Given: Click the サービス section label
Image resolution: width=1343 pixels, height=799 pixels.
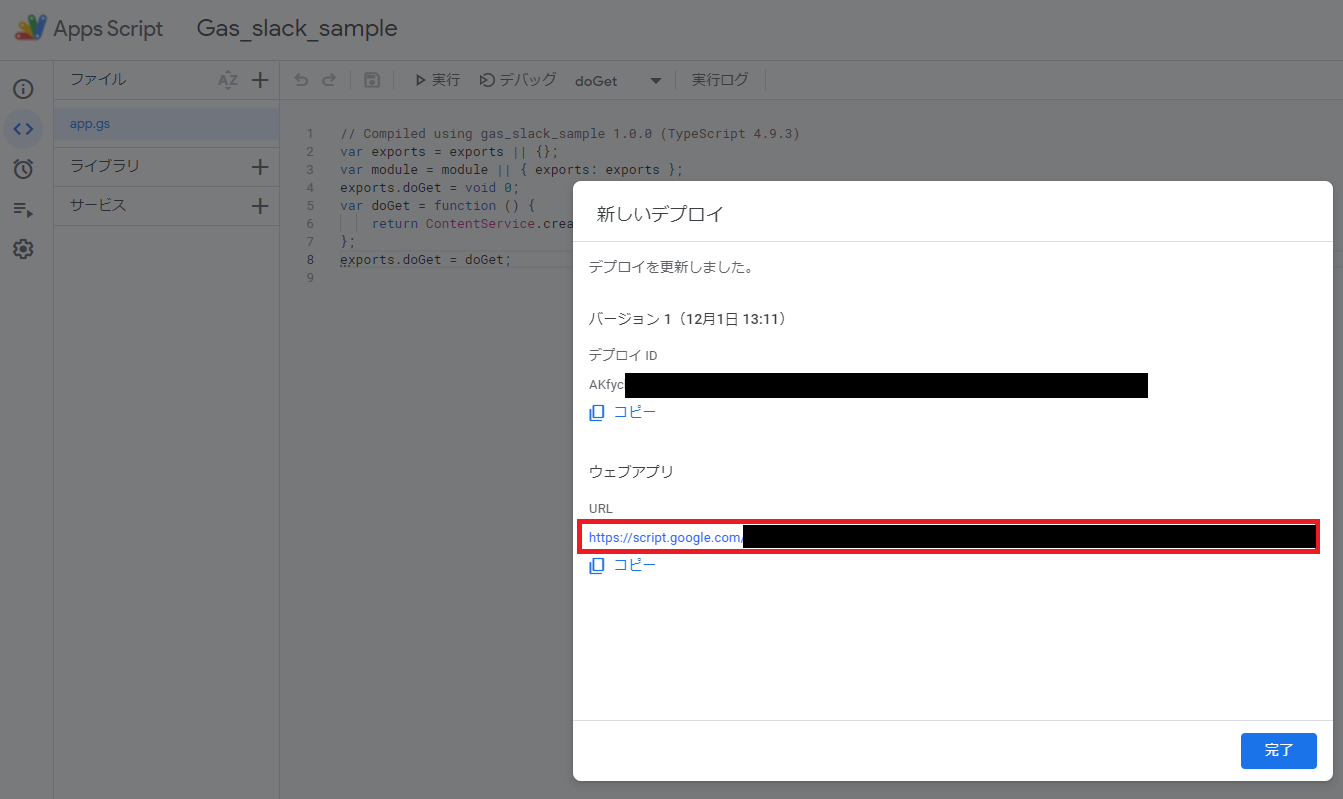Looking at the screenshot, I should [x=98, y=205].
